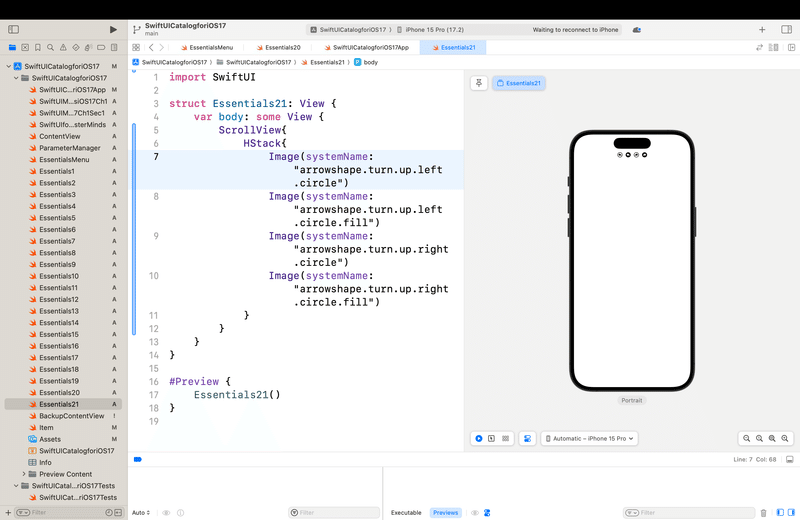
Task: Open the Find navigator magnifier icon
Action: coord(51,47)
